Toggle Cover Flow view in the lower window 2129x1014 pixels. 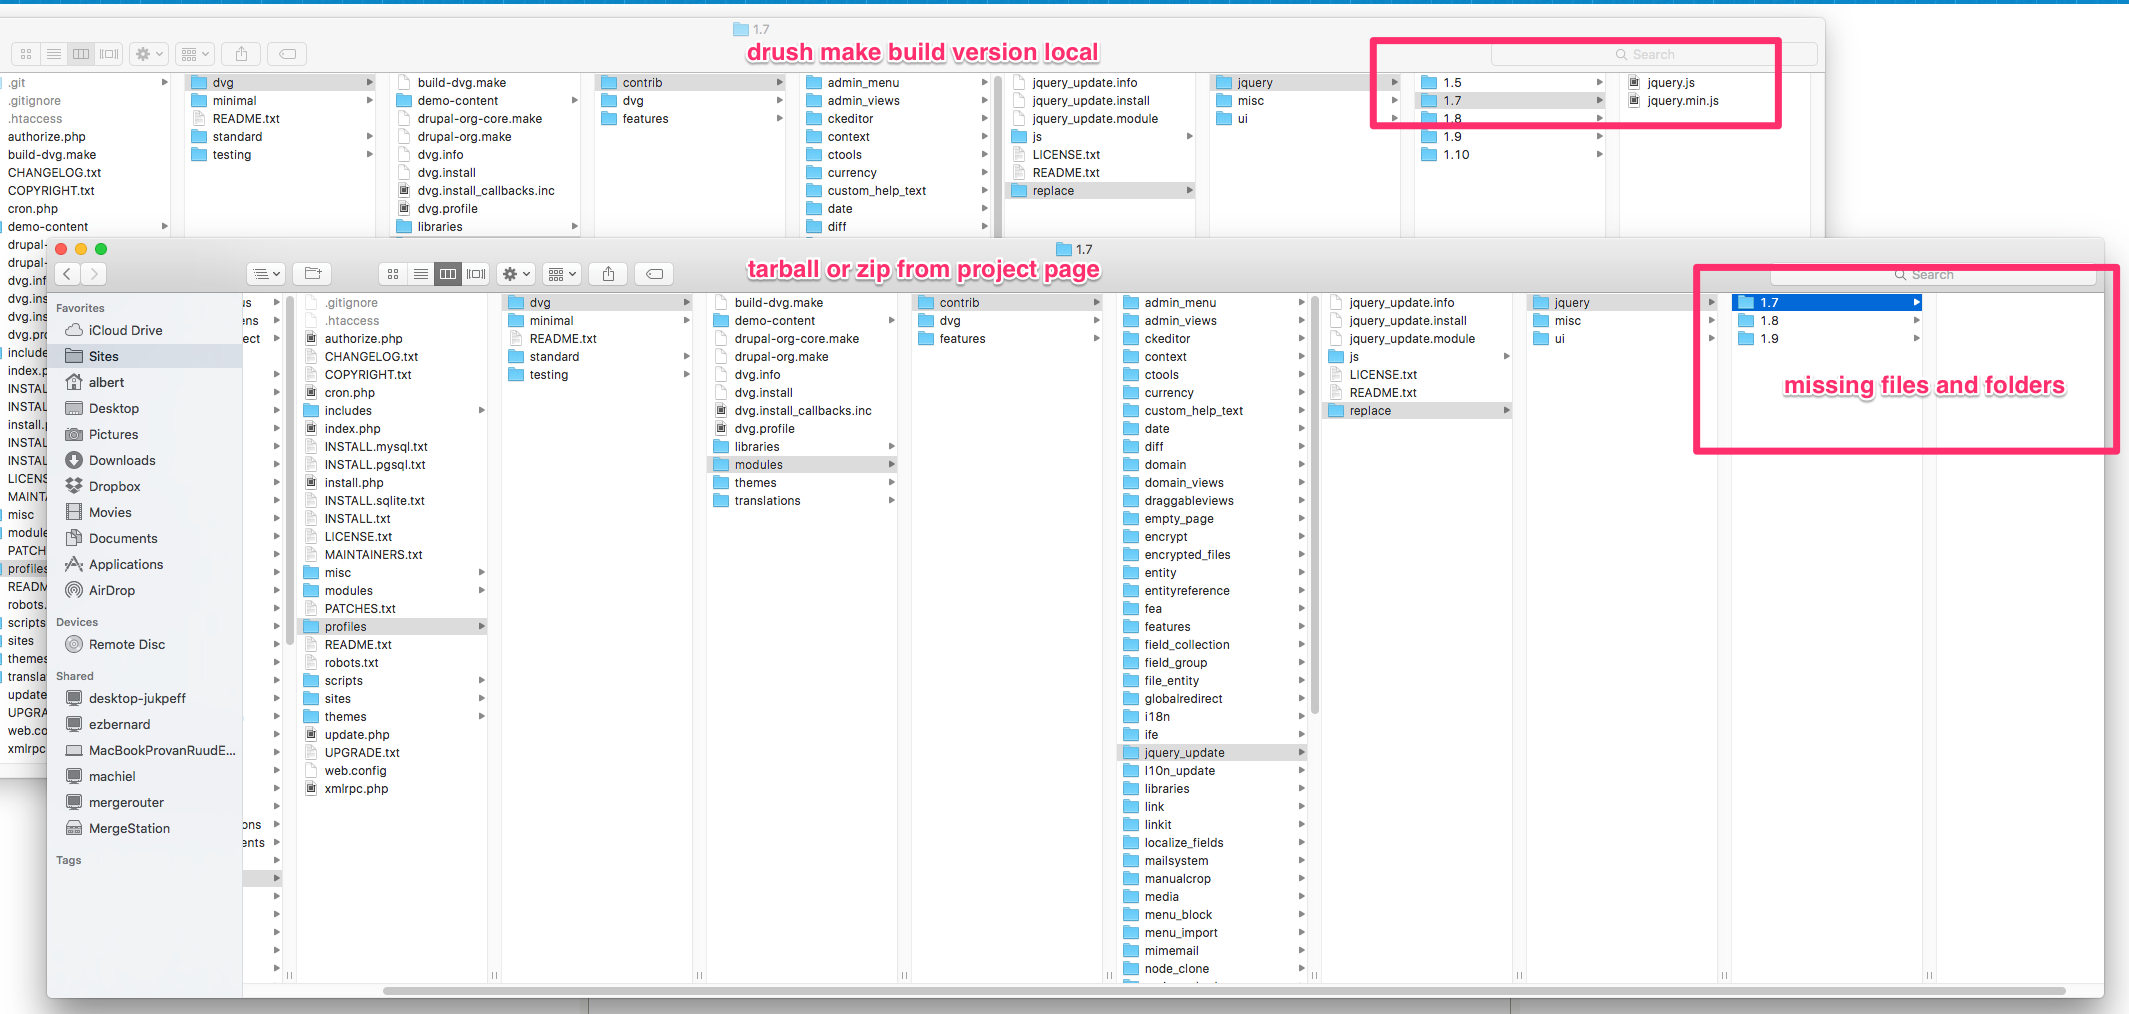click(x=476, y=273)
